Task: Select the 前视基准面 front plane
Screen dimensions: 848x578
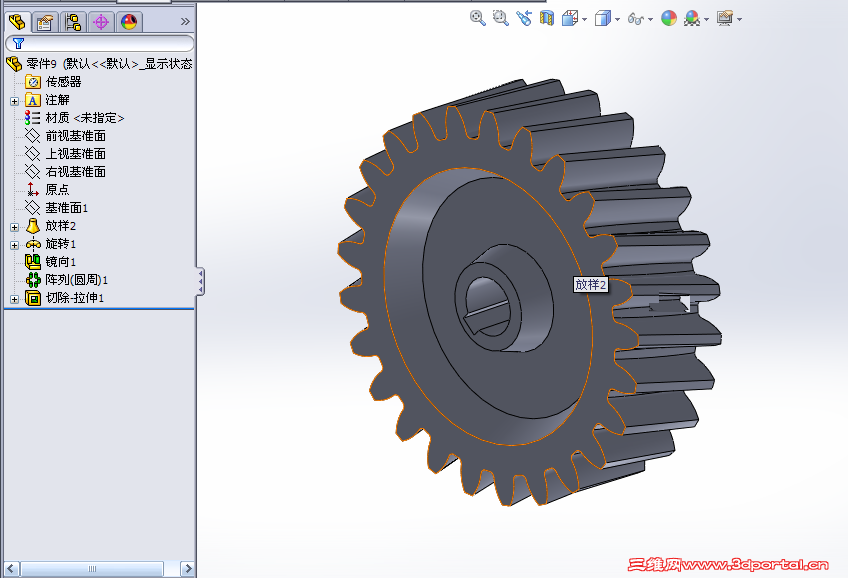Action: [76, 136]
